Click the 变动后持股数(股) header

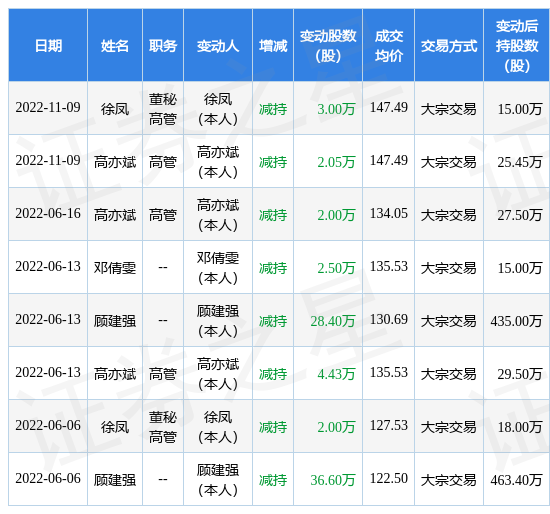pos(517,46)
